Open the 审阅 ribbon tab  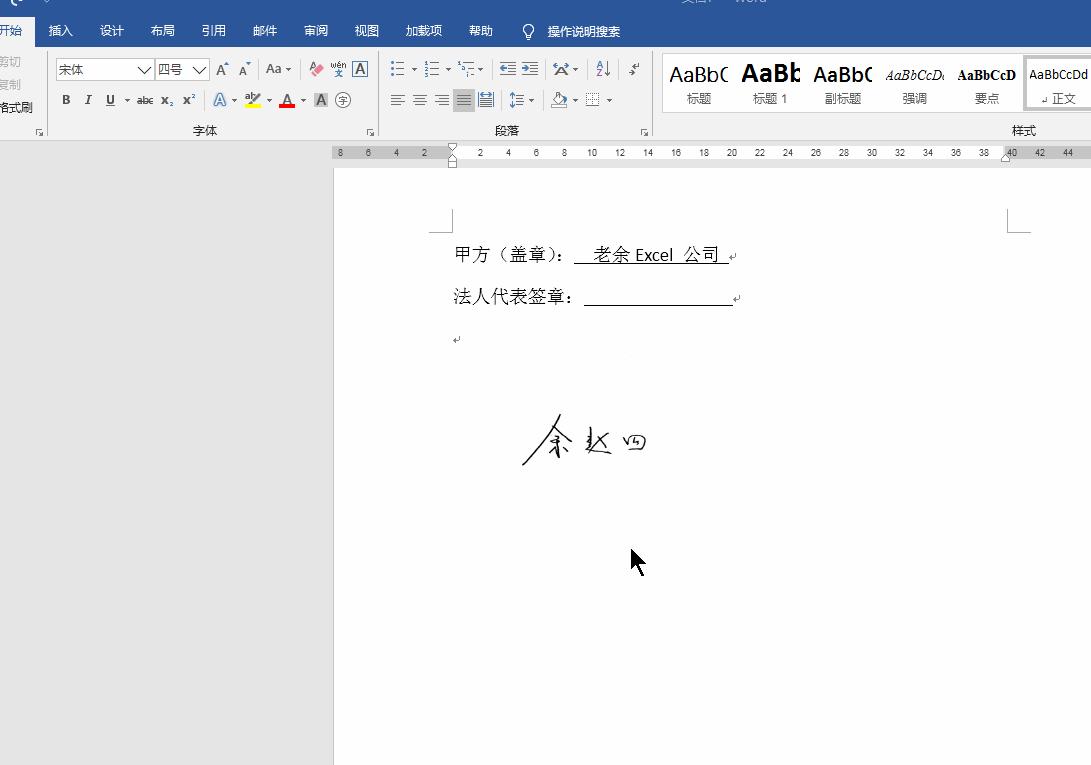click(x=315, y=30)
